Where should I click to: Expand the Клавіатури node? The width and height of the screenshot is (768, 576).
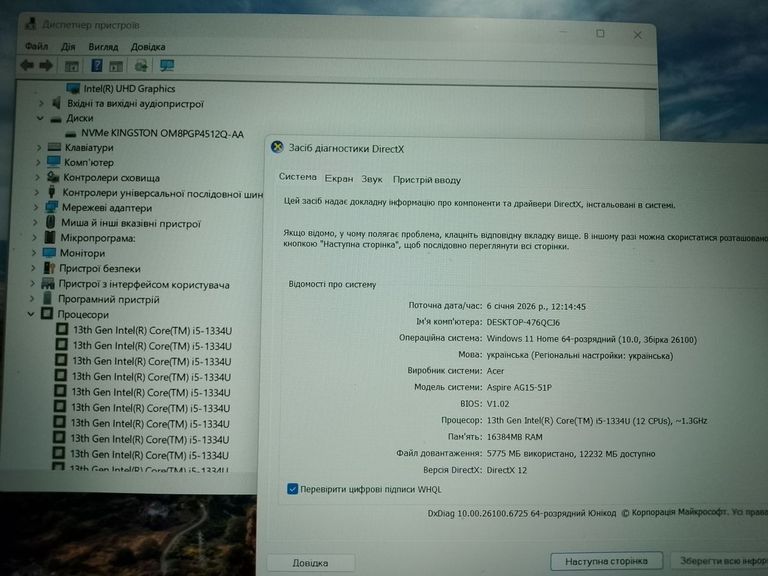pos(39,147)
